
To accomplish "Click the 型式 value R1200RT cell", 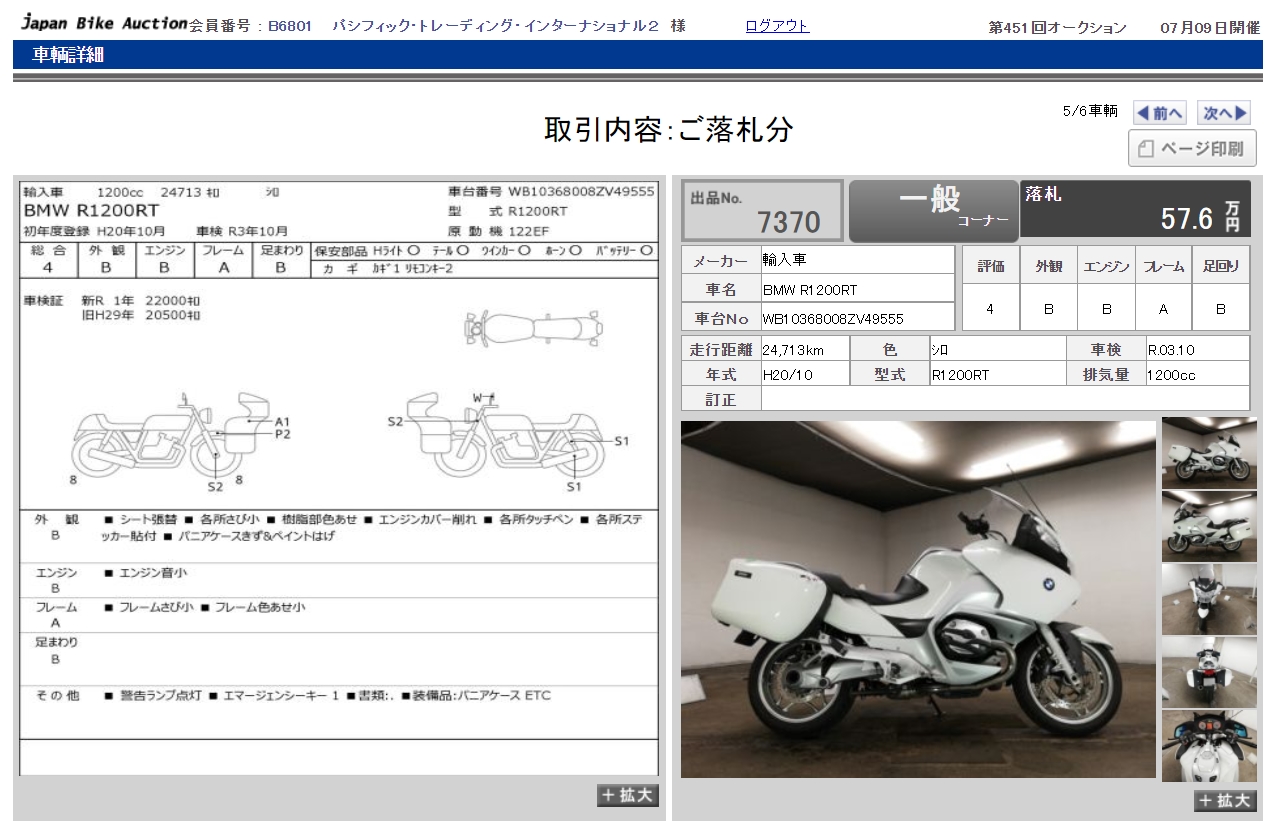I will coord(997,374).
